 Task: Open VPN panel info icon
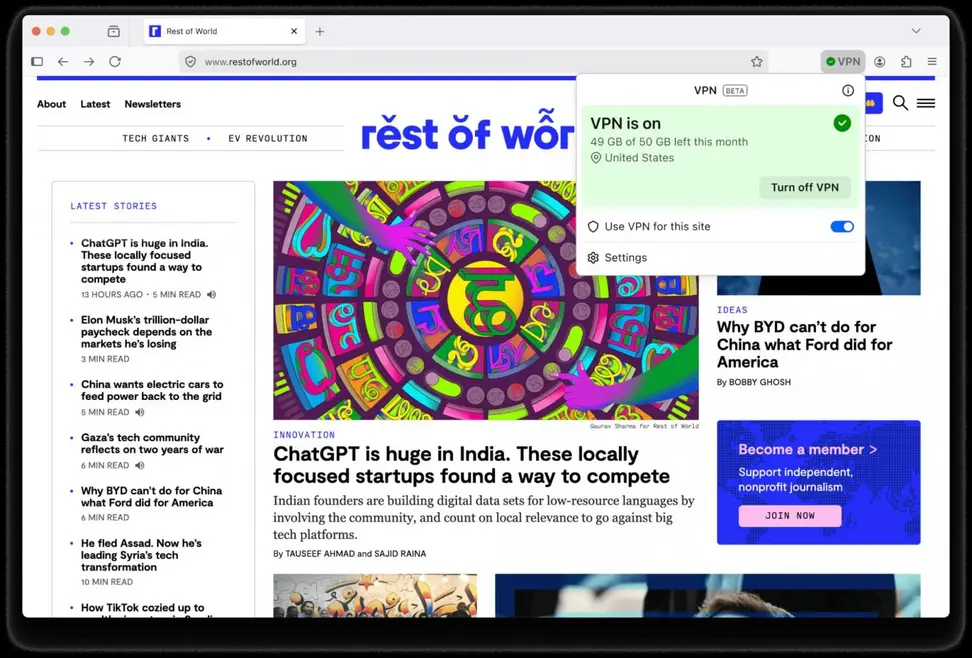[848, 91]
